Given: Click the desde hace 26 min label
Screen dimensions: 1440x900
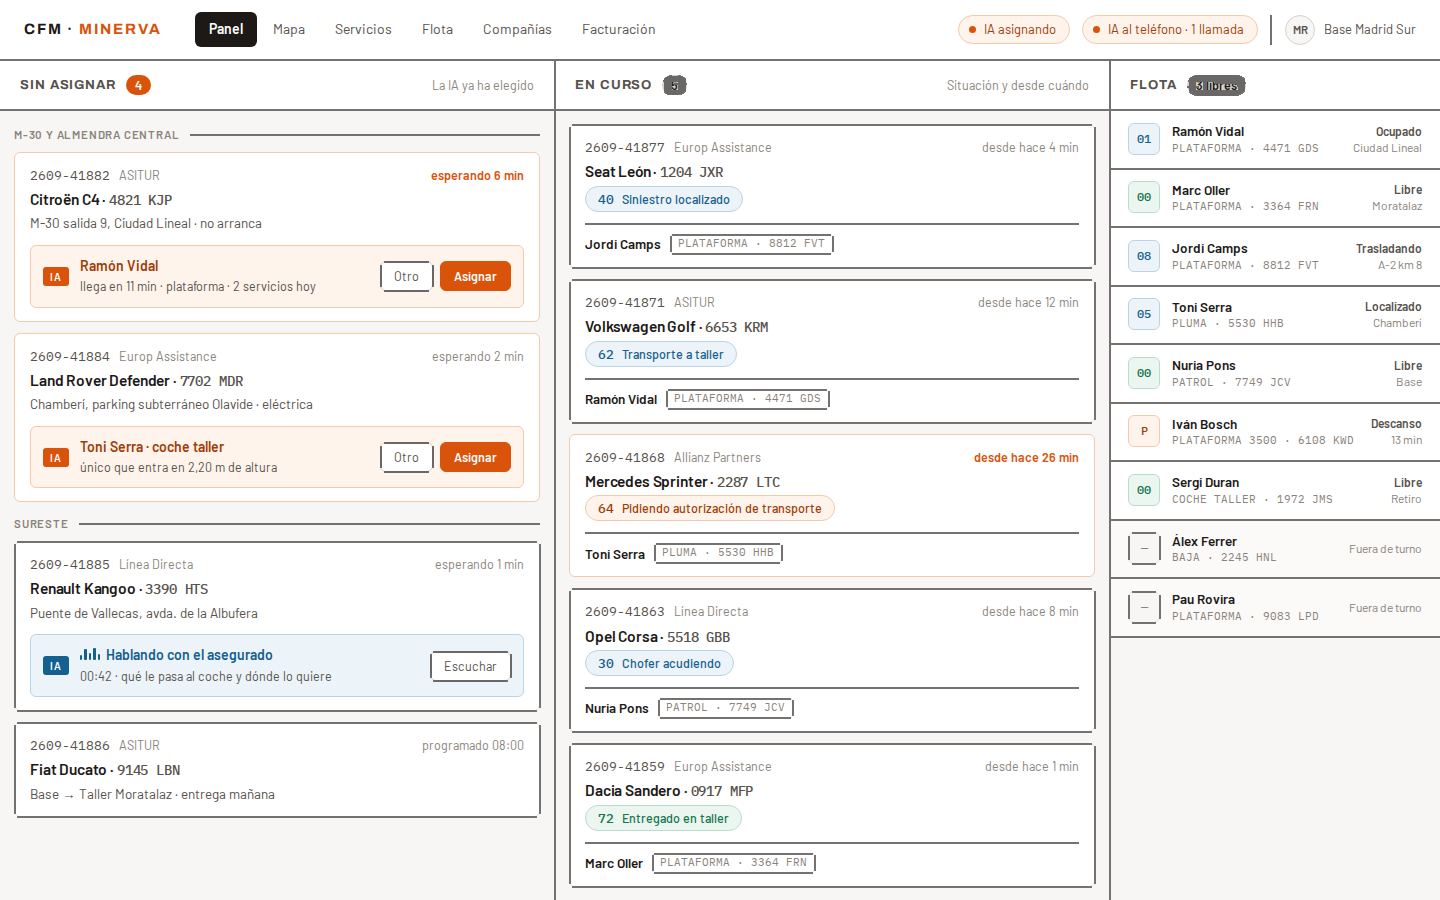Looking at the screenshot, I should pos(1026,457).
